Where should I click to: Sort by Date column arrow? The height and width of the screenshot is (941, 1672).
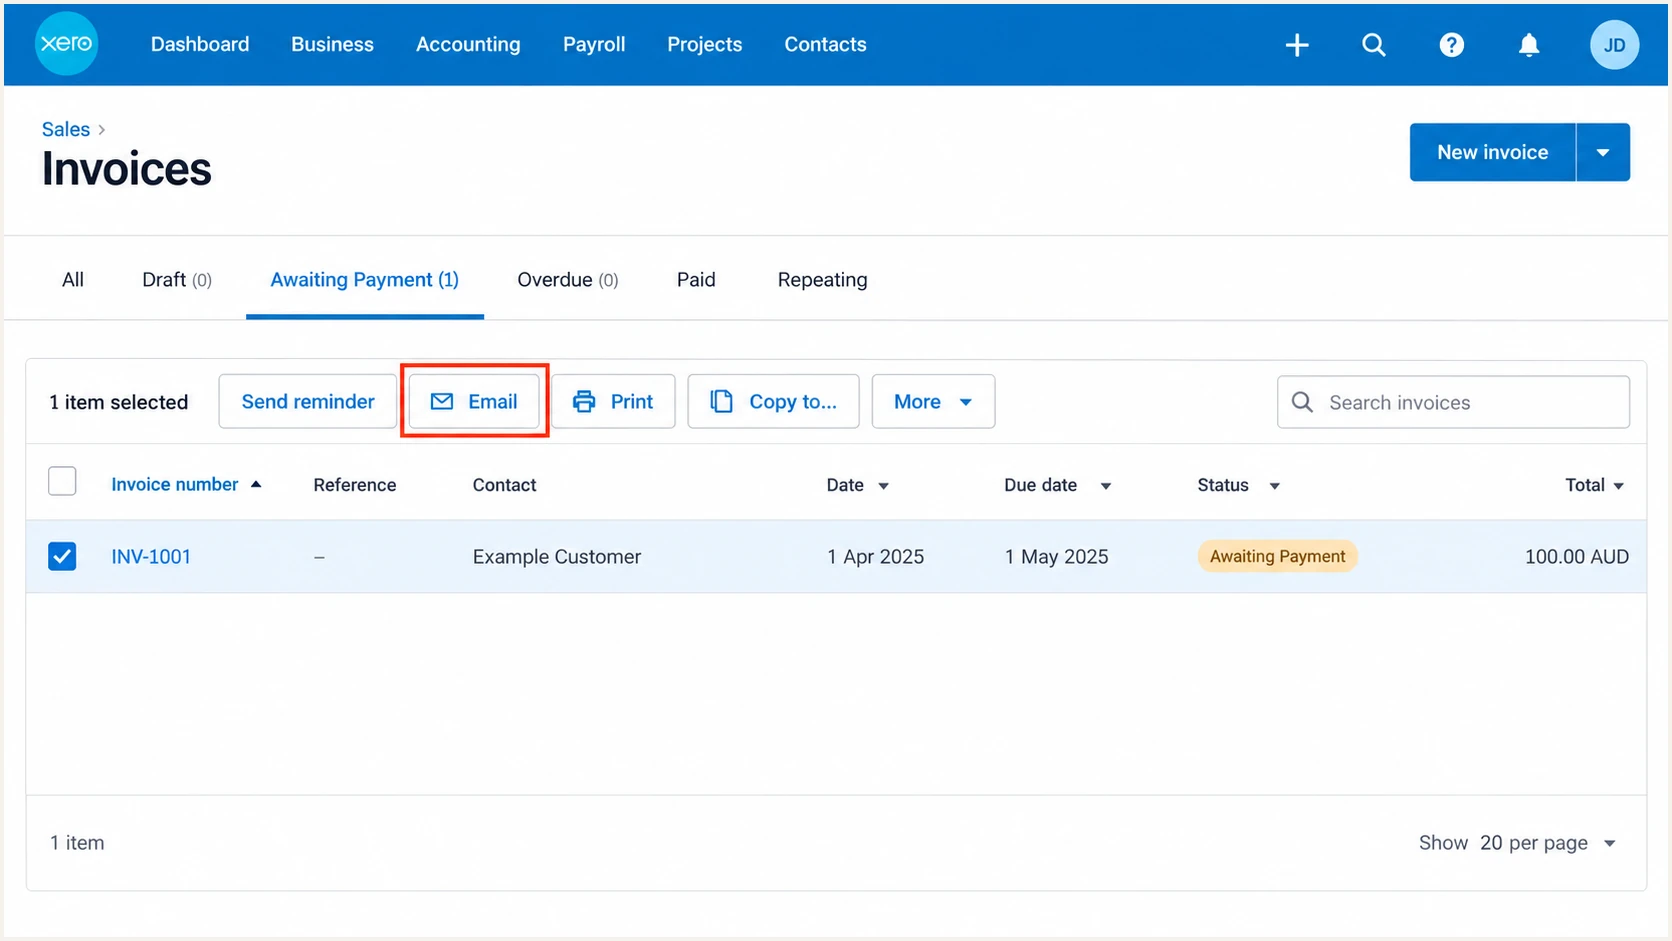(883, 486)
